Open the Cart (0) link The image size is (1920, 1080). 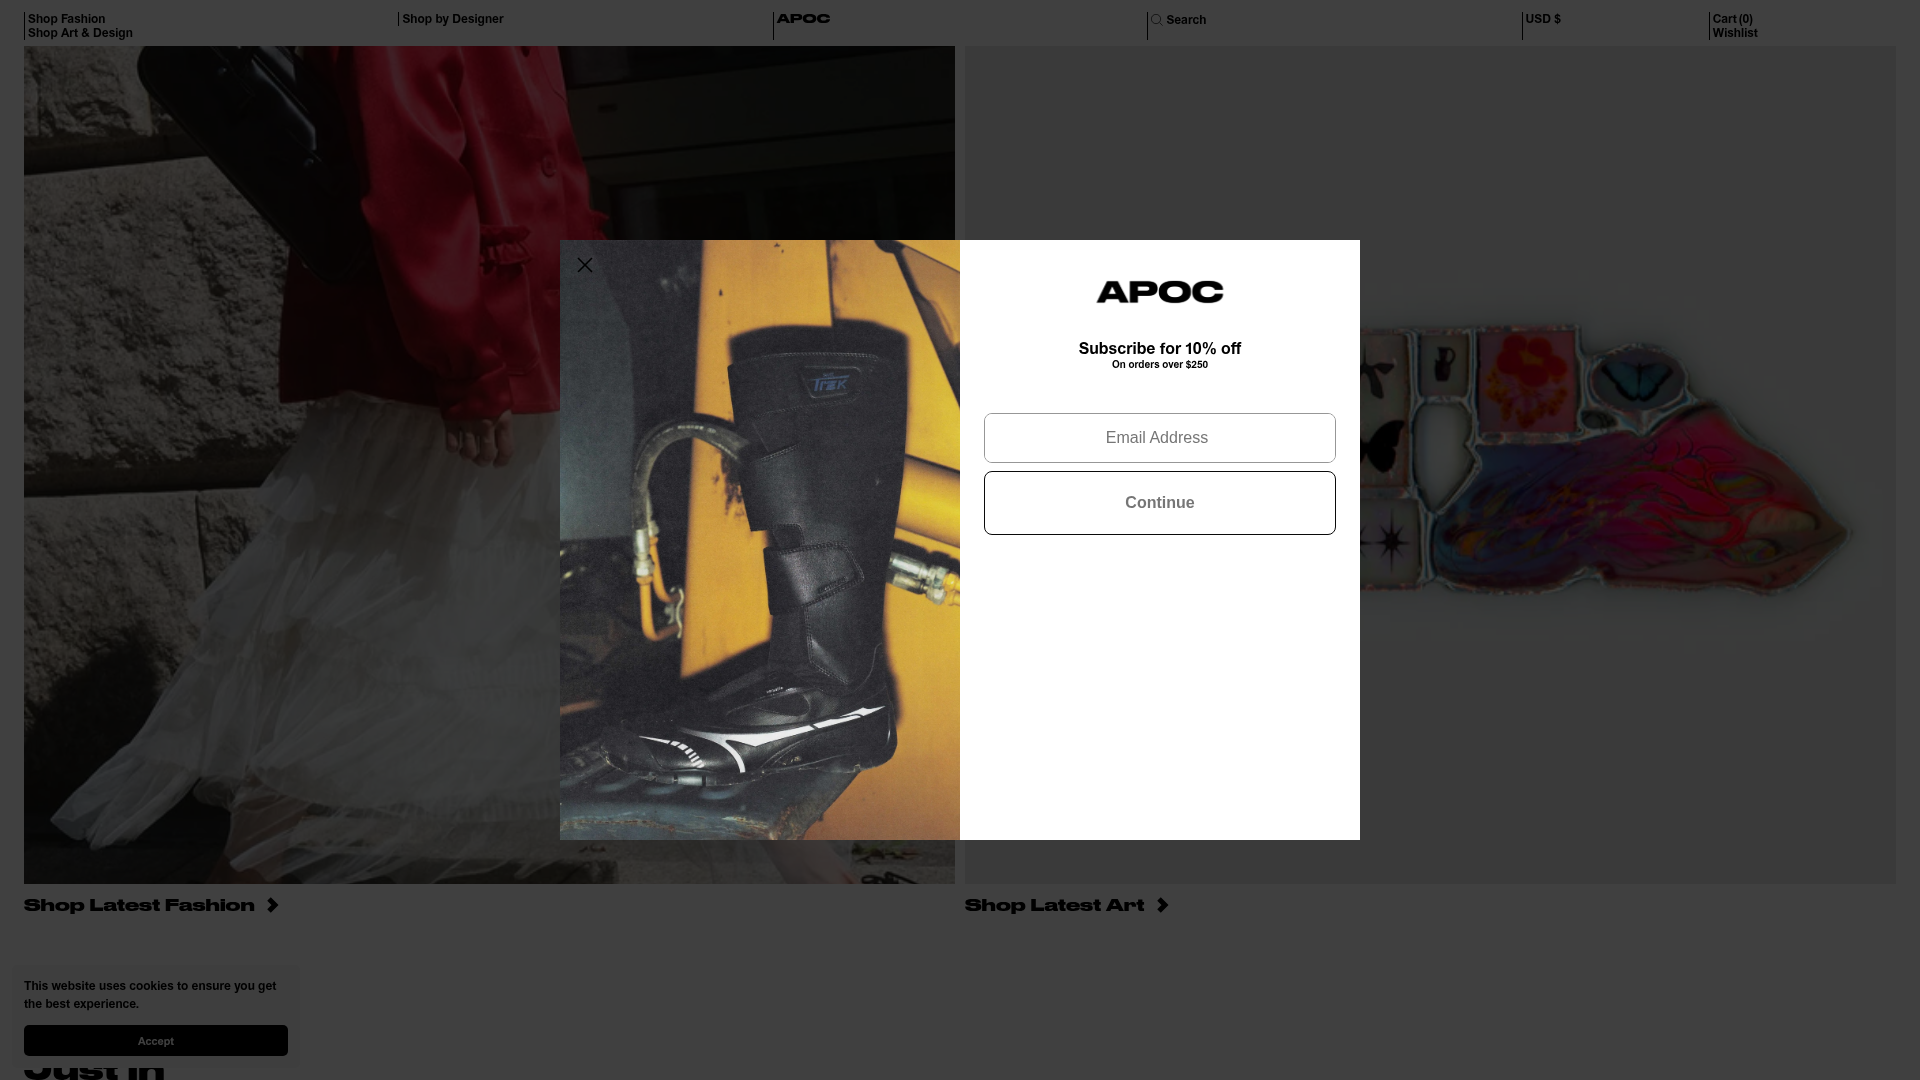click(1732, 19)
